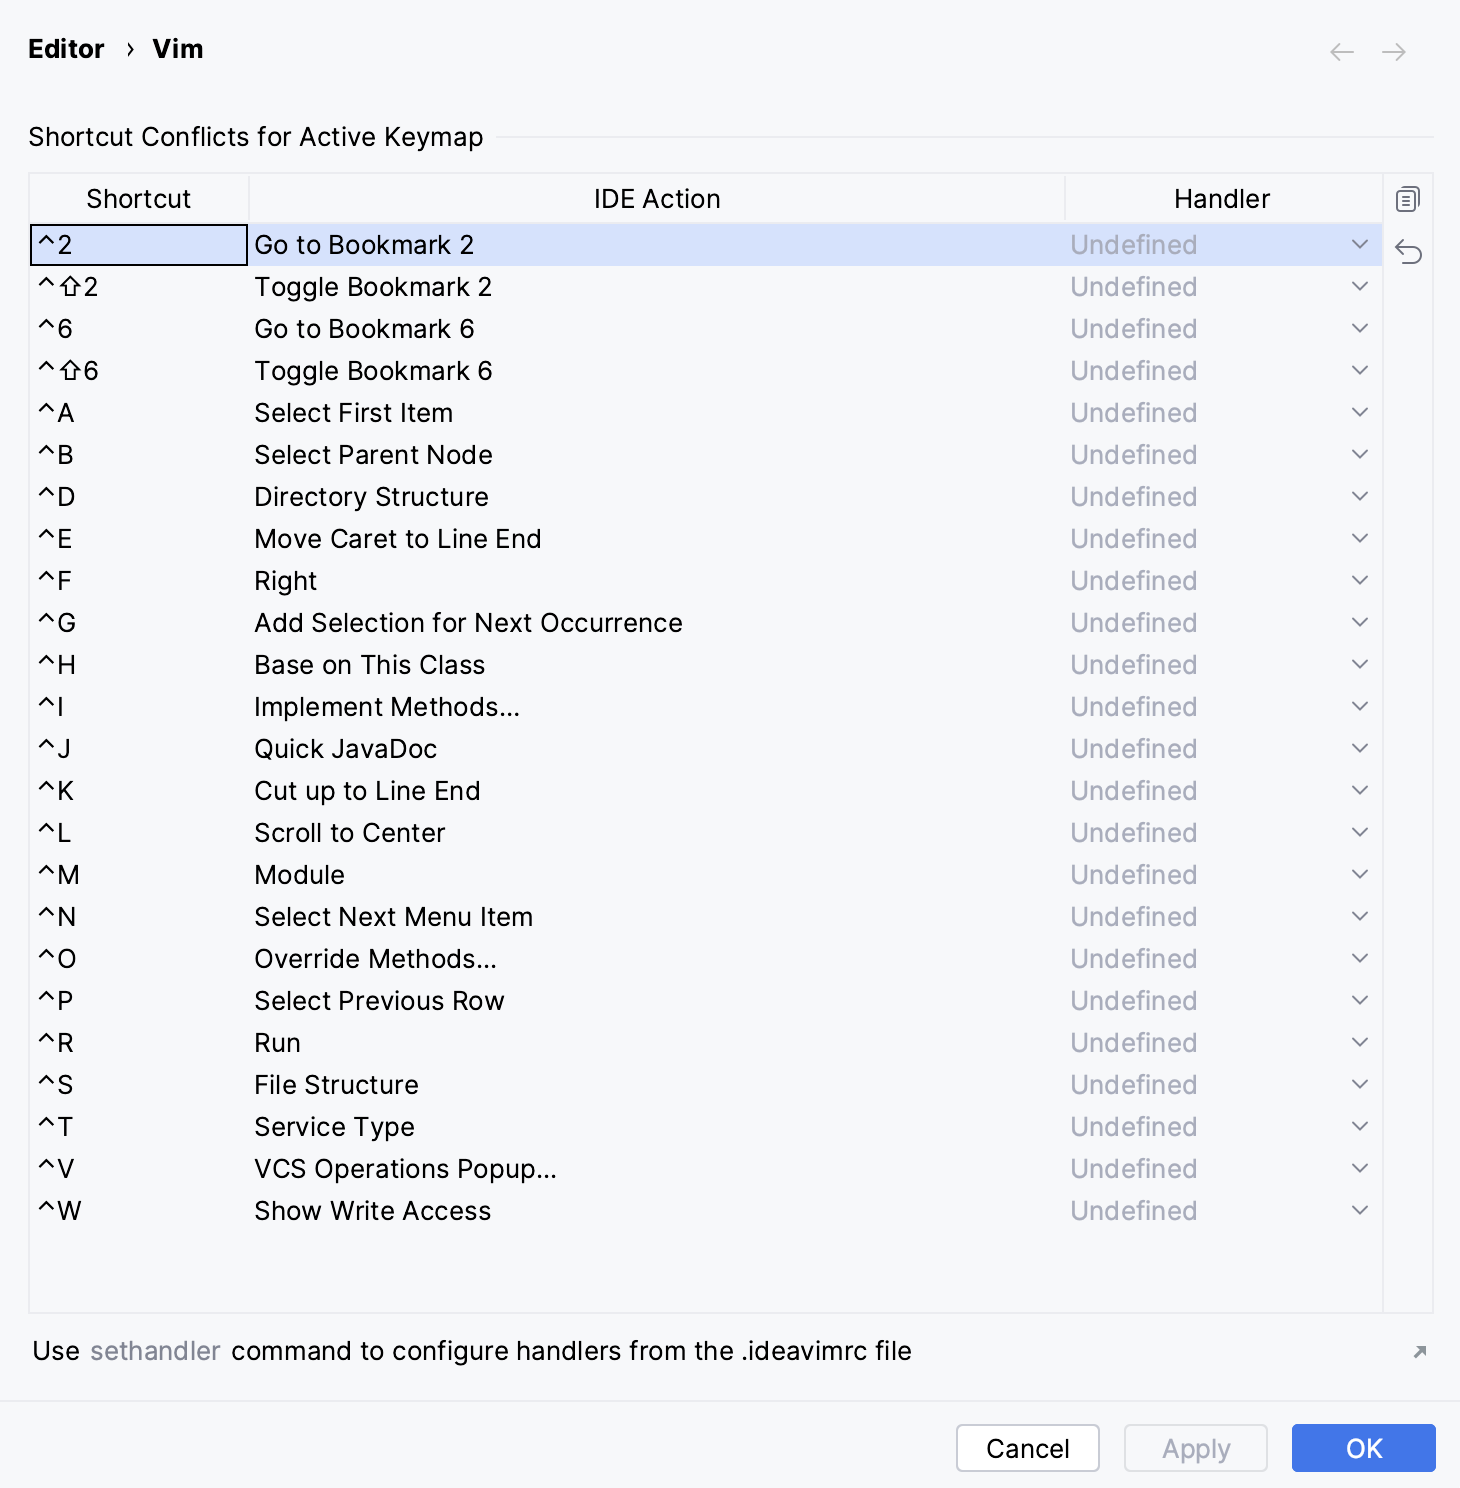Select the Base on This Class row
The image size is (1460, 1488).
click(706, 665)
